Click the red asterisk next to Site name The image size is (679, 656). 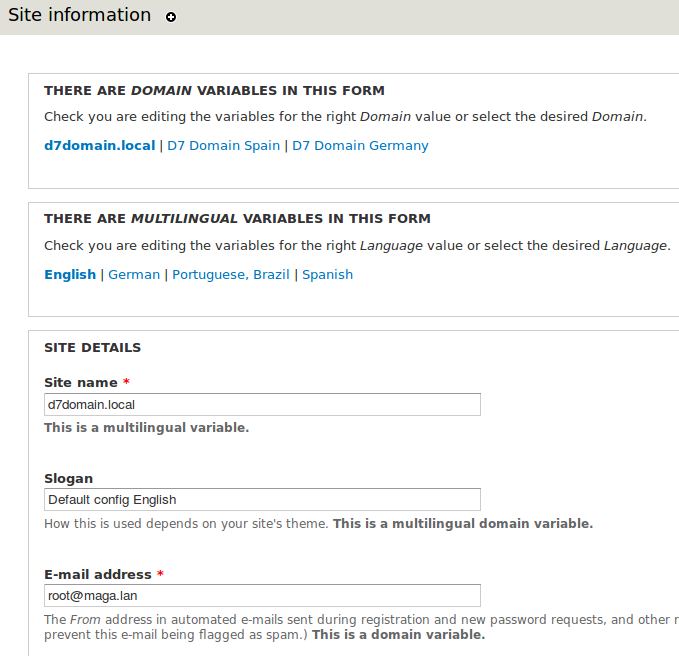(127, 383)
